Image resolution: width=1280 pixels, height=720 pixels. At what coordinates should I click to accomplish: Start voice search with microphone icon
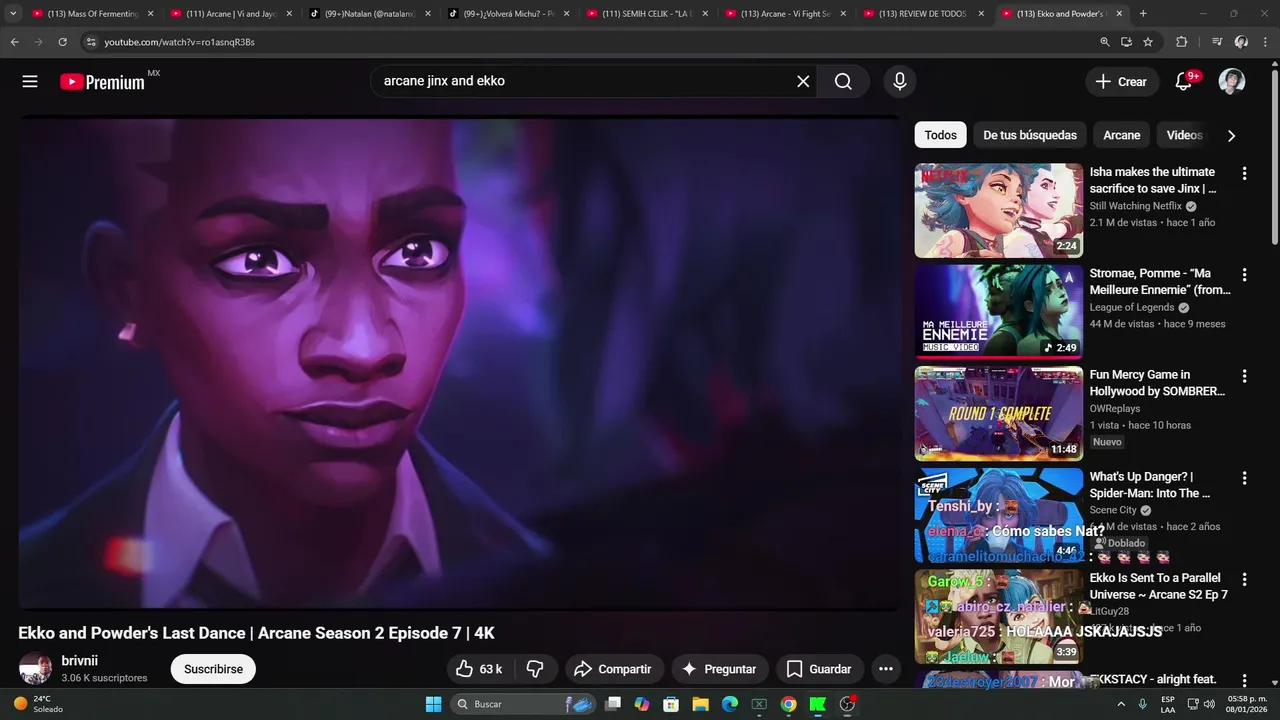pos(900,82)
